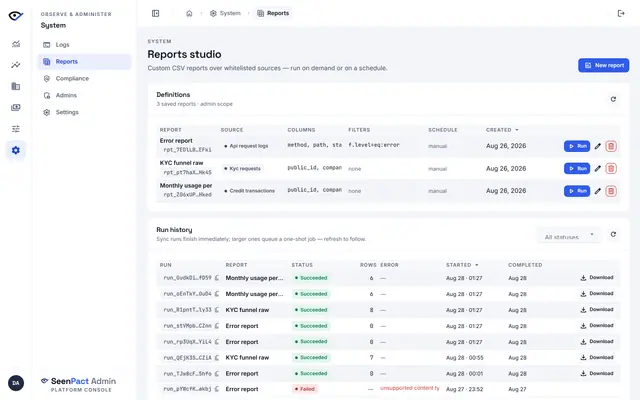Go to System breadcrumb
The image size is (640, 400).
(x=225, y=13)
